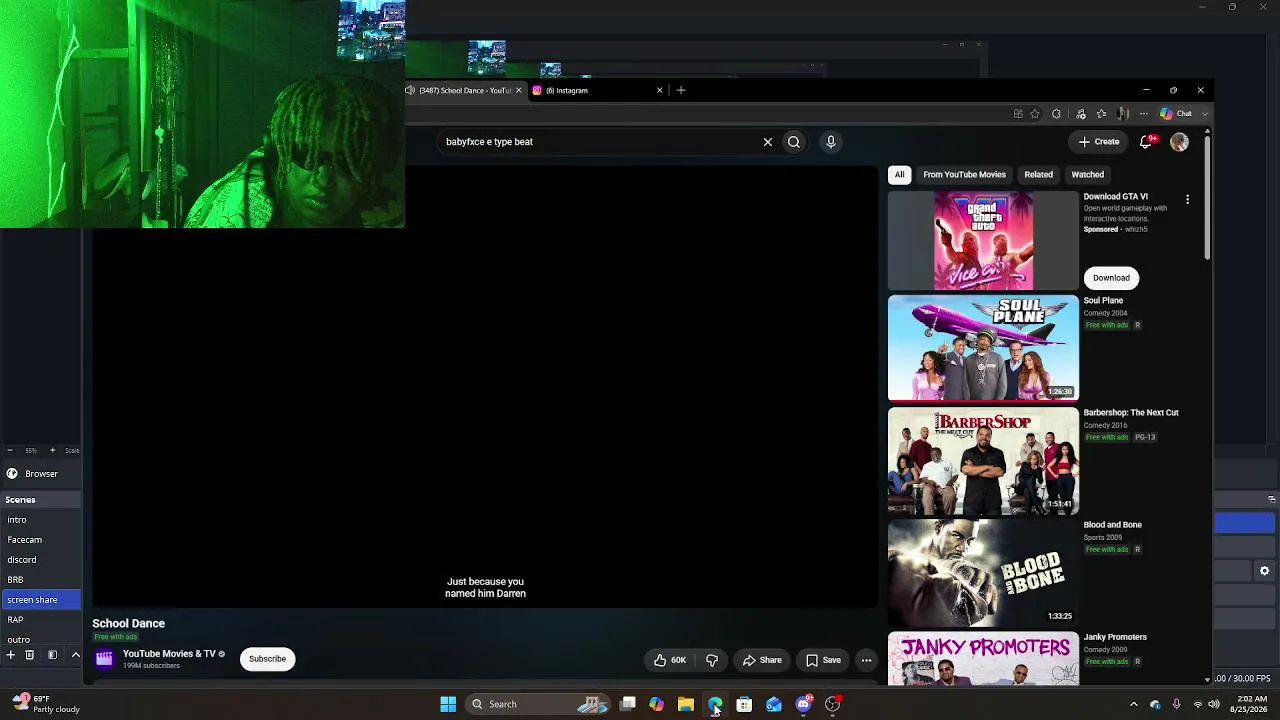Open Edge settings and more menu

tap(1144, 114)
